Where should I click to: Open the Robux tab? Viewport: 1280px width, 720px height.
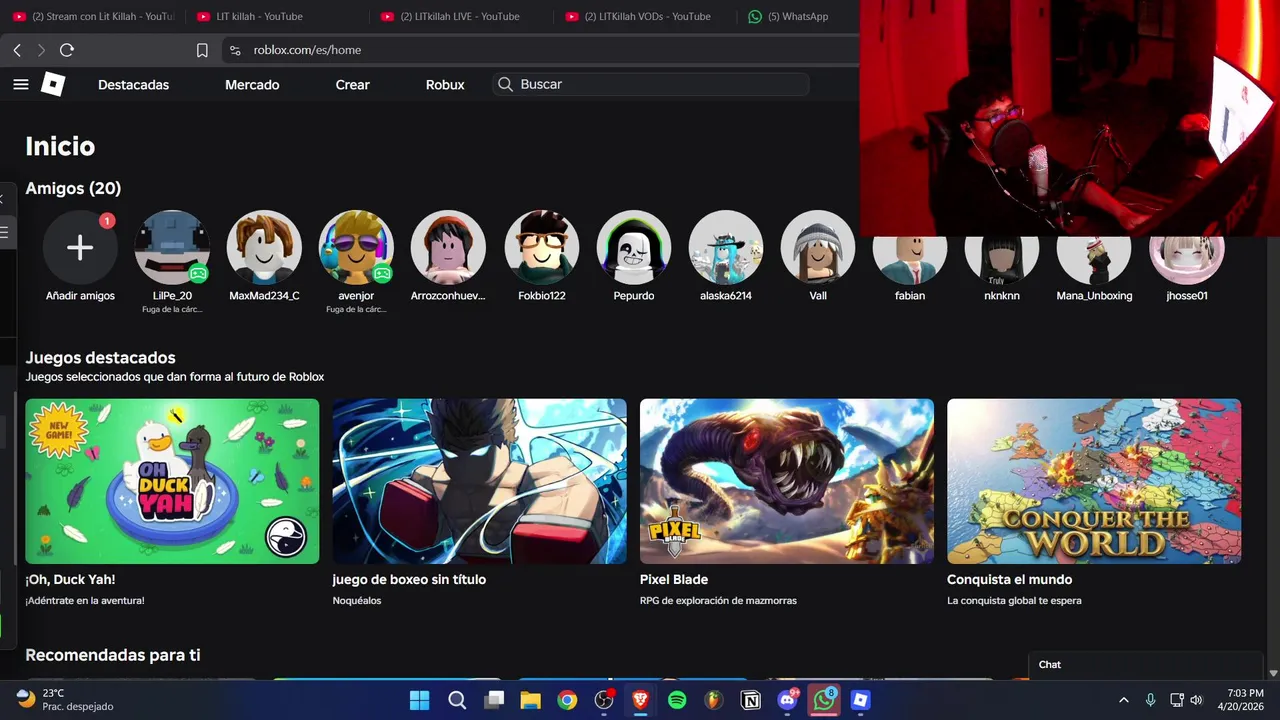click(445, 85)
